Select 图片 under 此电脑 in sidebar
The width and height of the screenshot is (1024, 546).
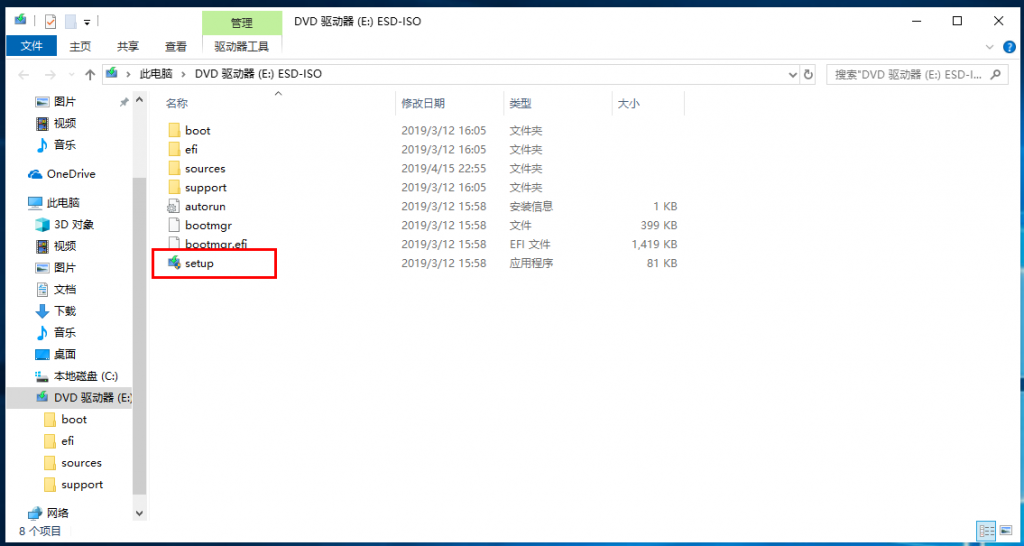coord(65,268)
